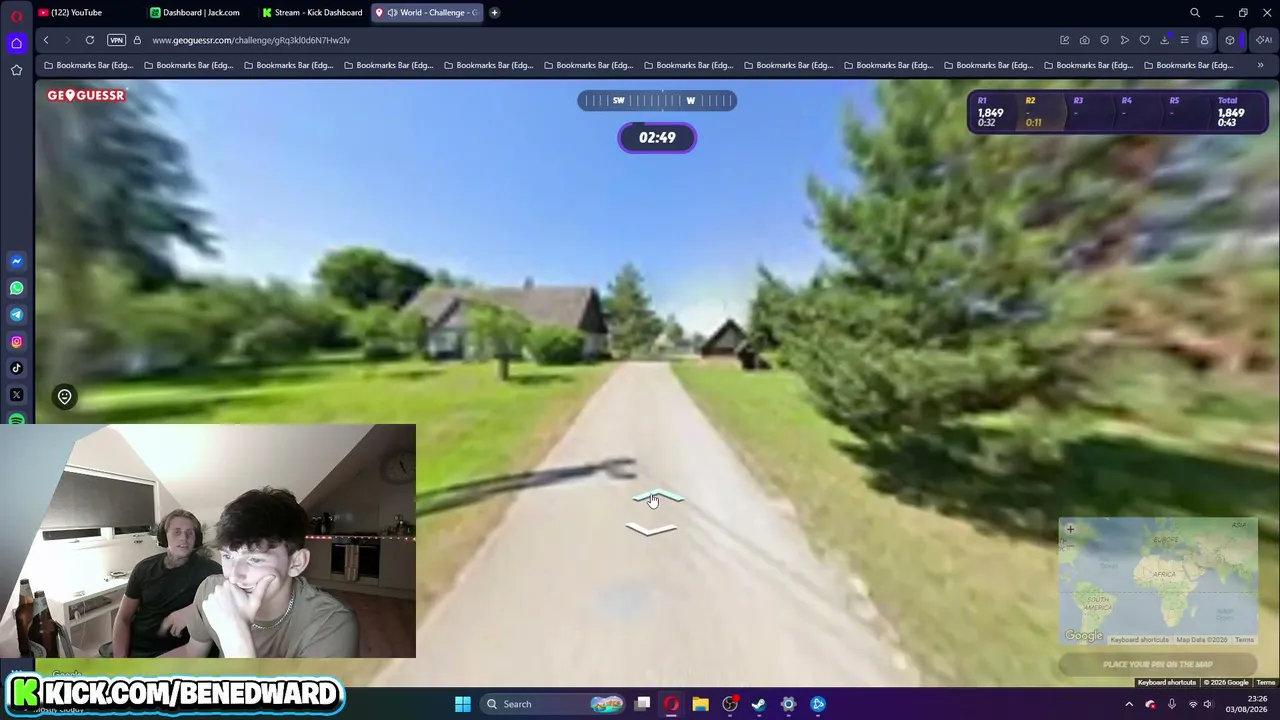
Task: Open the emote smiley button
Action: point(64,397)
